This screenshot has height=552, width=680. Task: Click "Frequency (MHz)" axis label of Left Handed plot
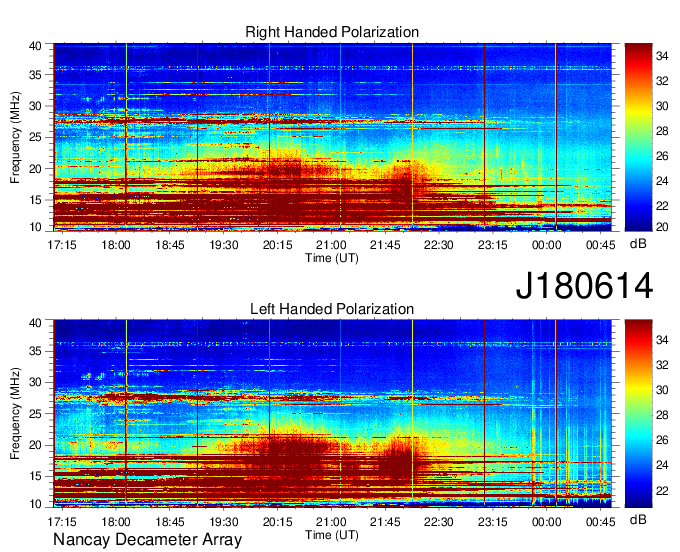[x=16, y=414]
